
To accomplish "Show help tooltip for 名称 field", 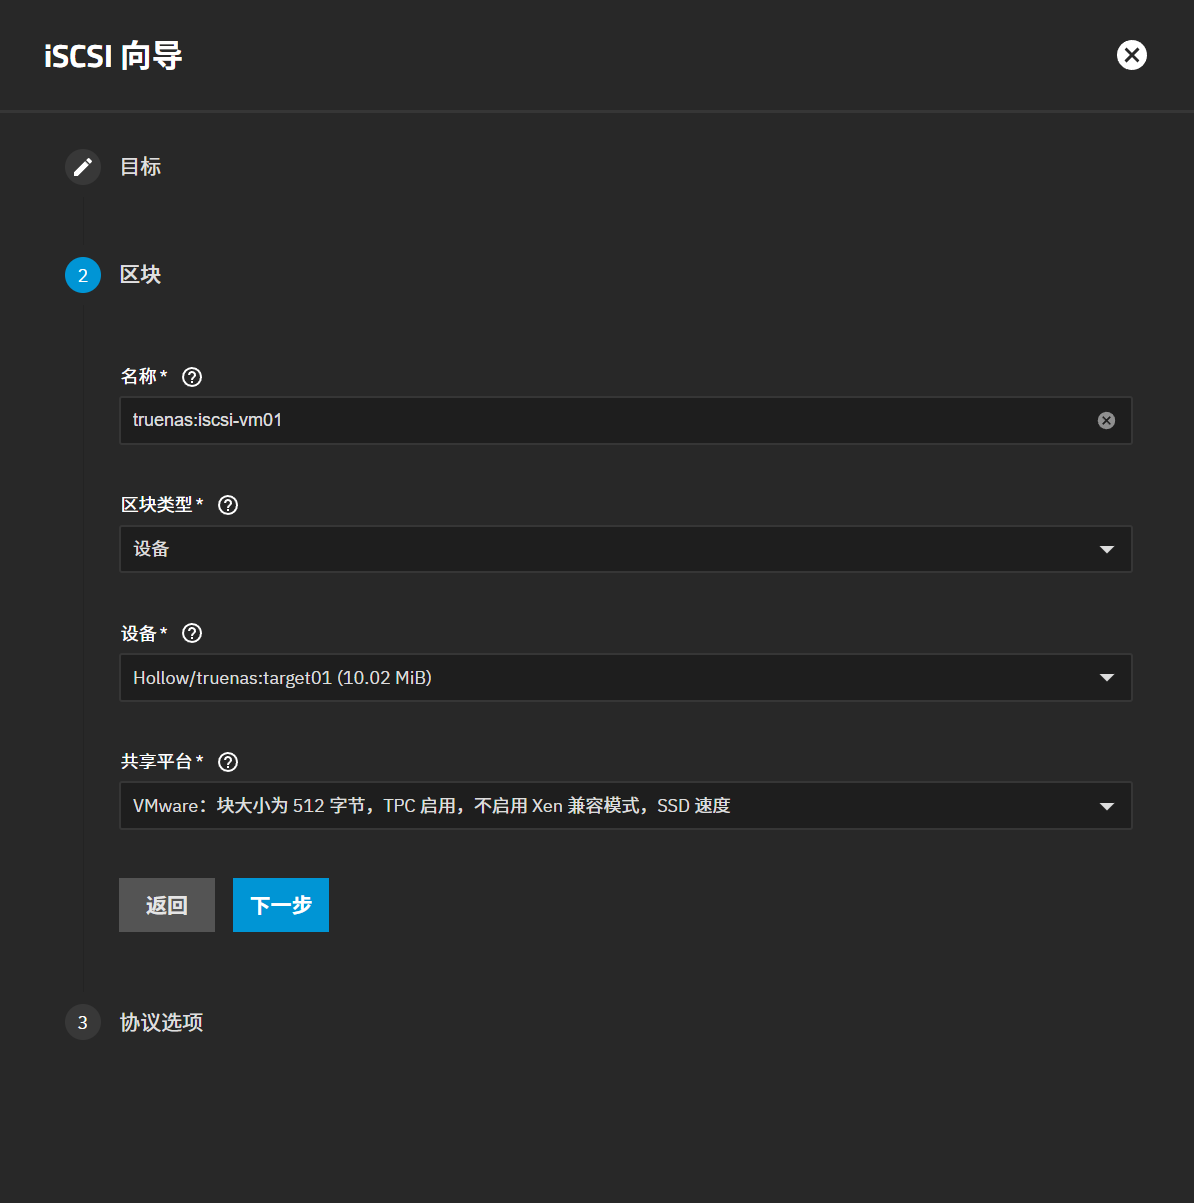I will pyautogui.click(x=192, y=377).
